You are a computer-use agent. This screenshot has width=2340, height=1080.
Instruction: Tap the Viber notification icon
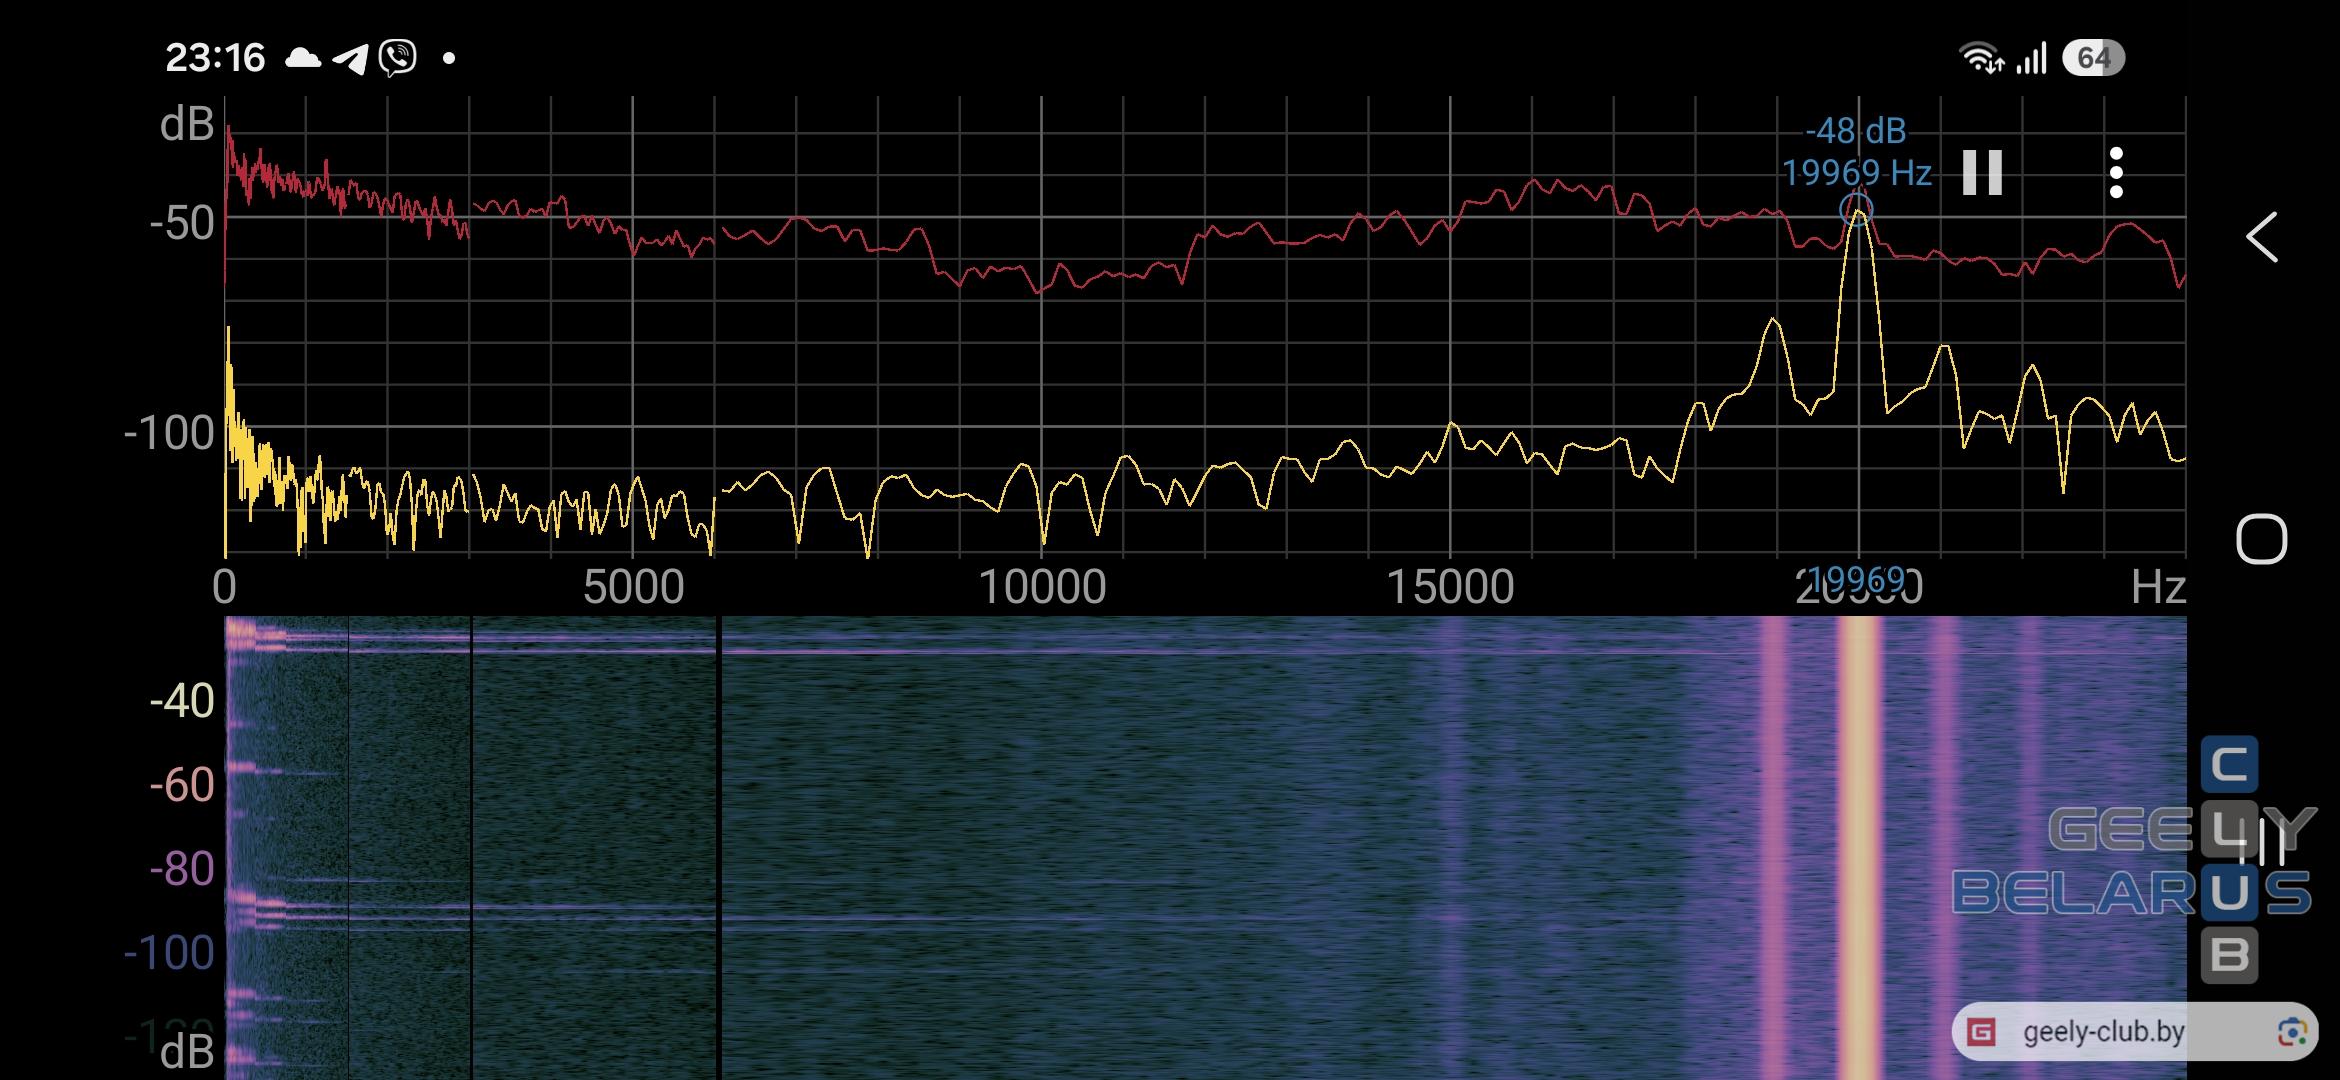coord(398,58)
